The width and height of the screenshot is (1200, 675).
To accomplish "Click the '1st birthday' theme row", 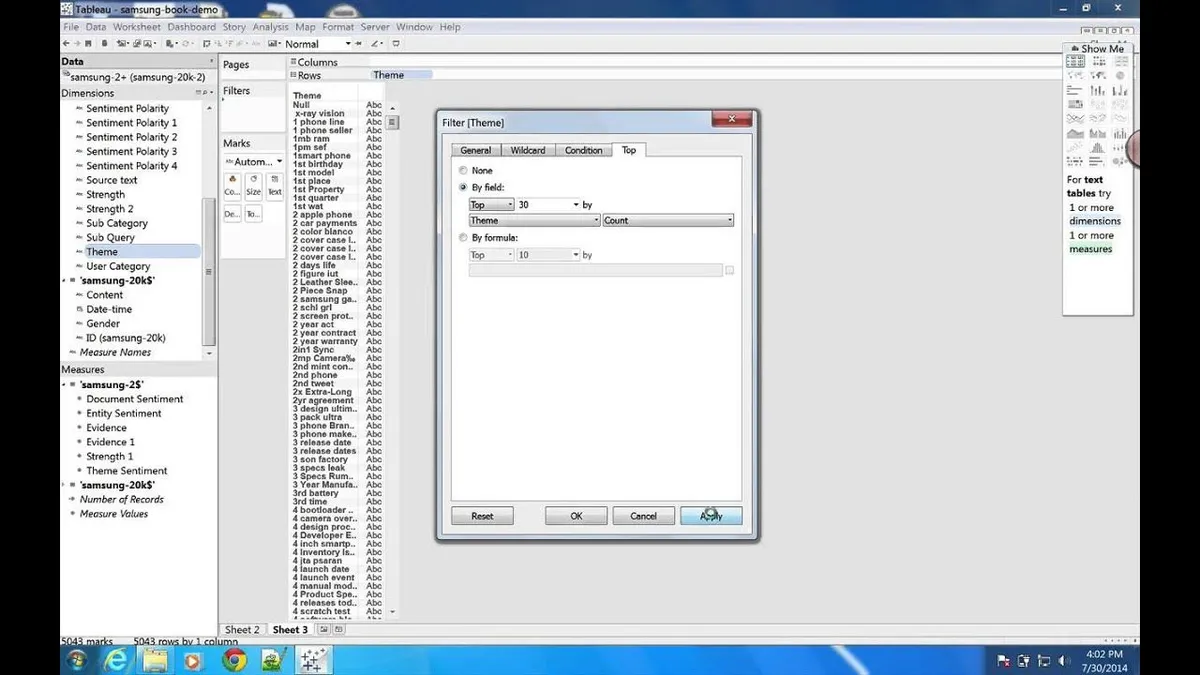I will [317, 164].
